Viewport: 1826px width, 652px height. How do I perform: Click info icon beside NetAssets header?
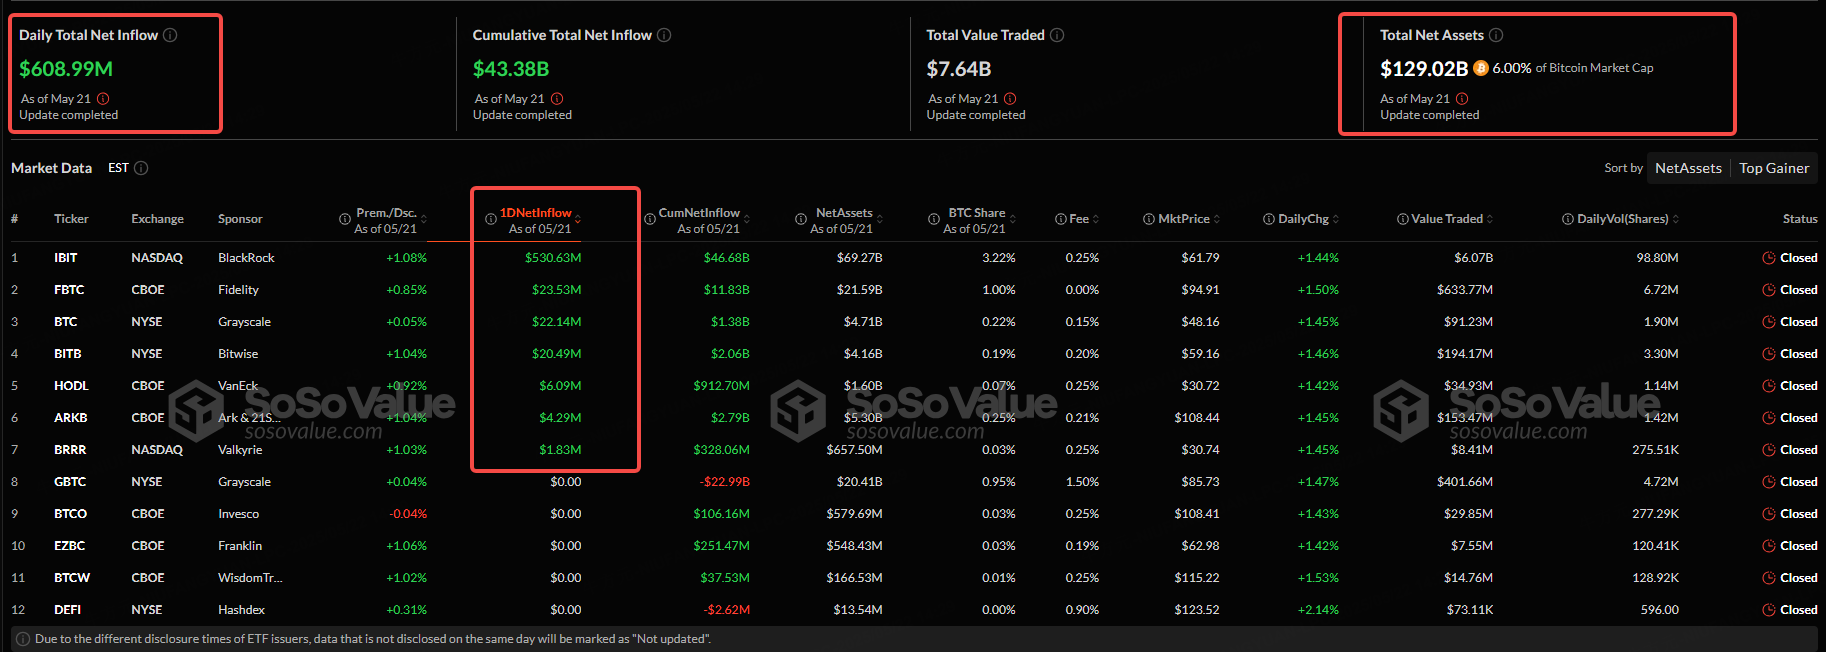tap(801, 219)
